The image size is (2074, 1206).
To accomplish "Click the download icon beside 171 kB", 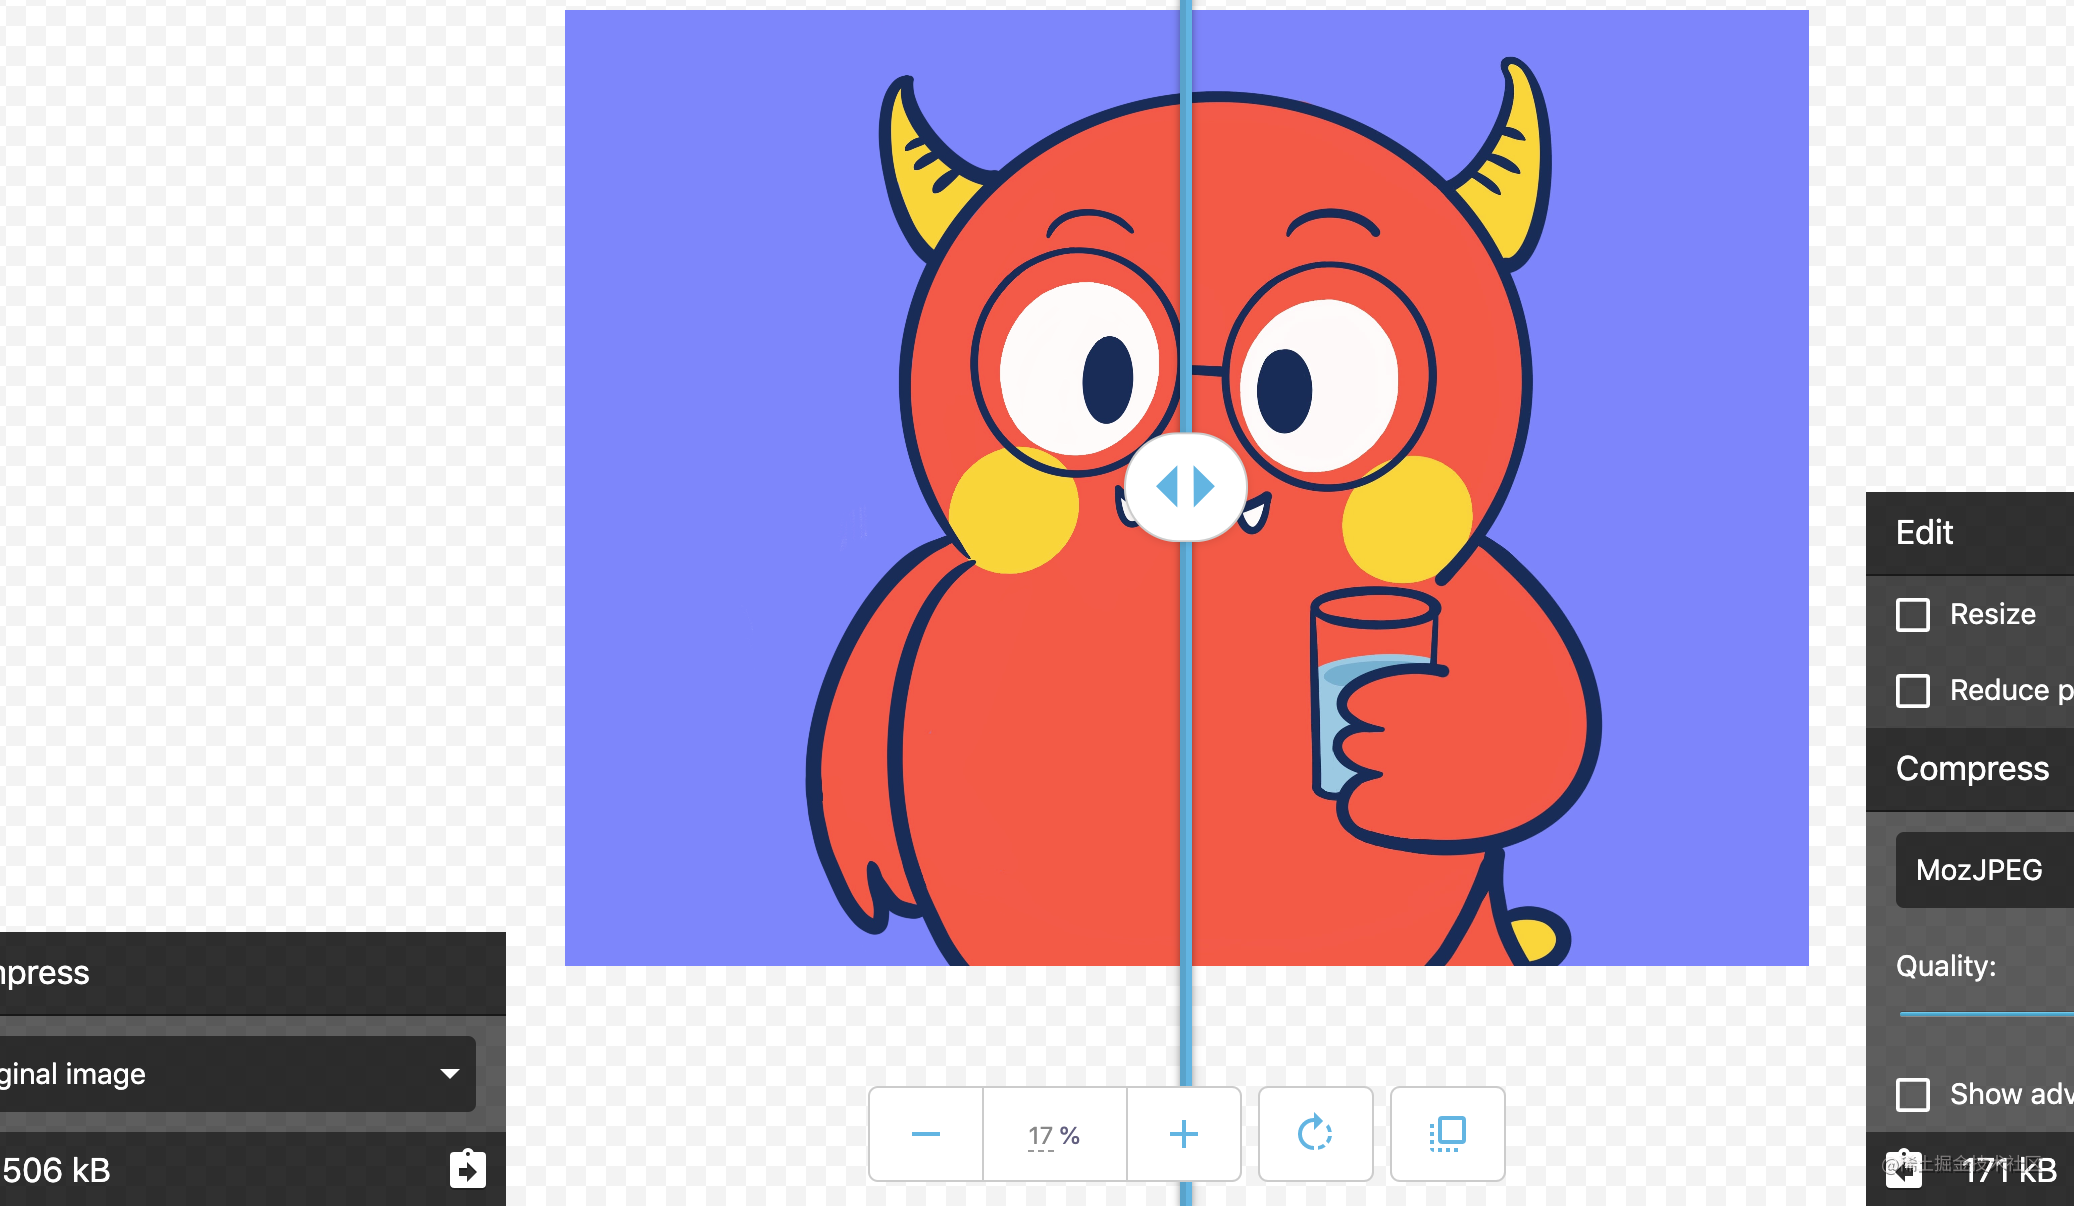I will coord(1903,1168).
